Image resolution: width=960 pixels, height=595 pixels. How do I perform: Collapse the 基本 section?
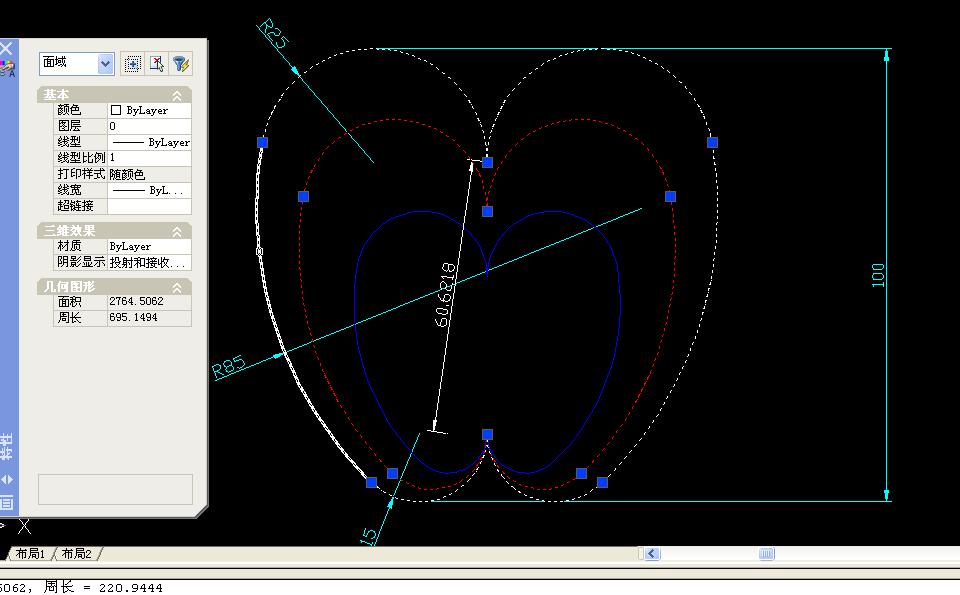click(177, 95)
